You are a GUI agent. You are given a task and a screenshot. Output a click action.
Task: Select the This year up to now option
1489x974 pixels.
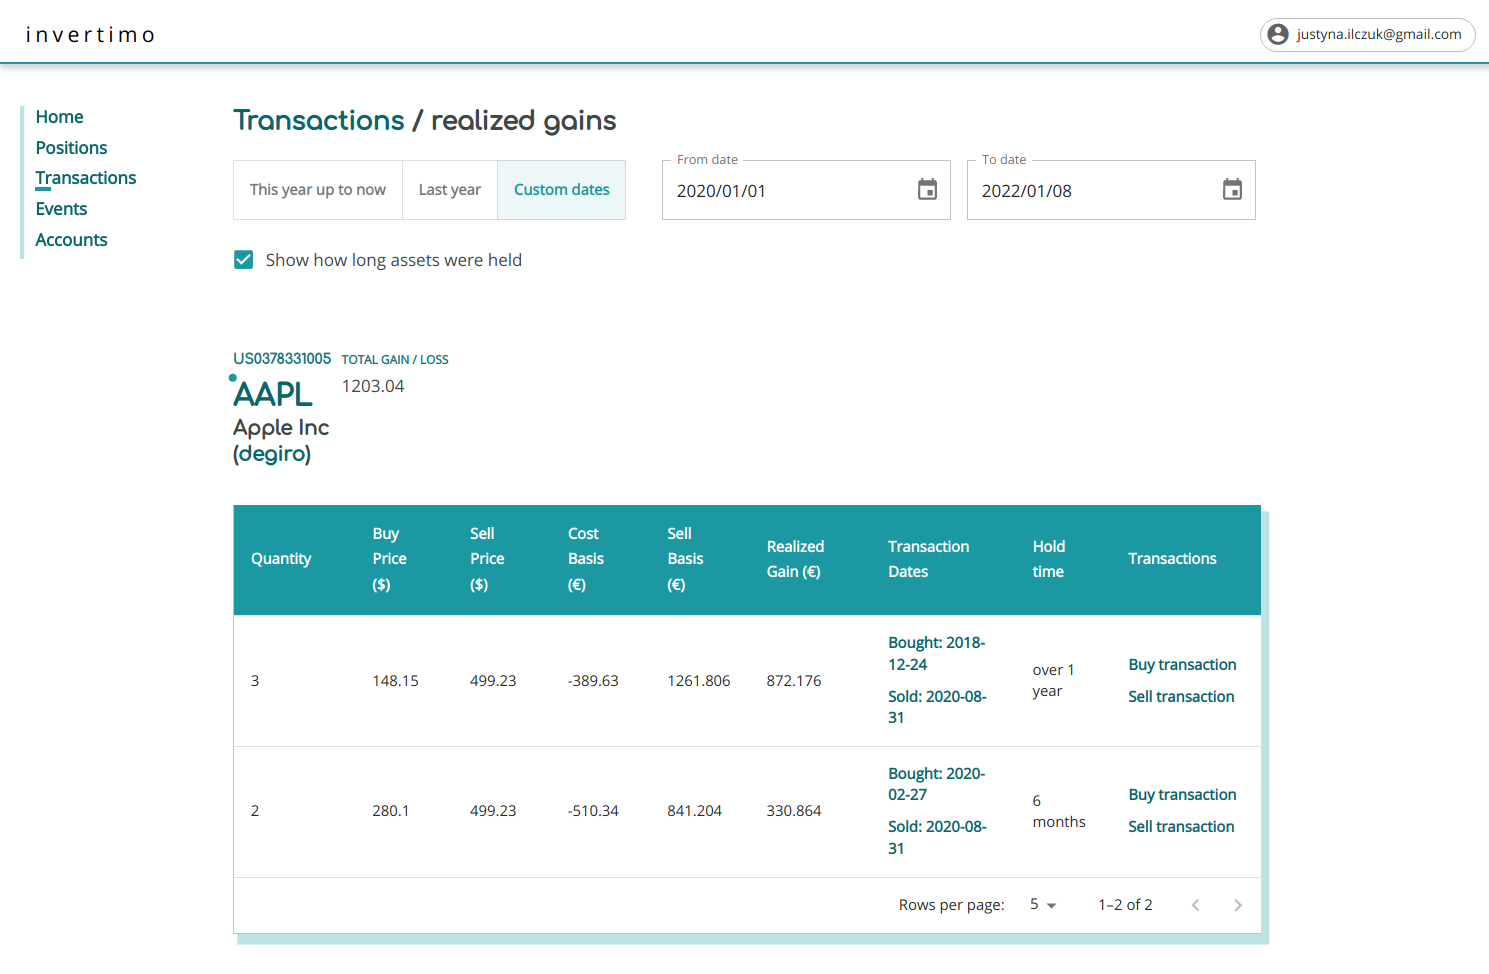[318, 190]
